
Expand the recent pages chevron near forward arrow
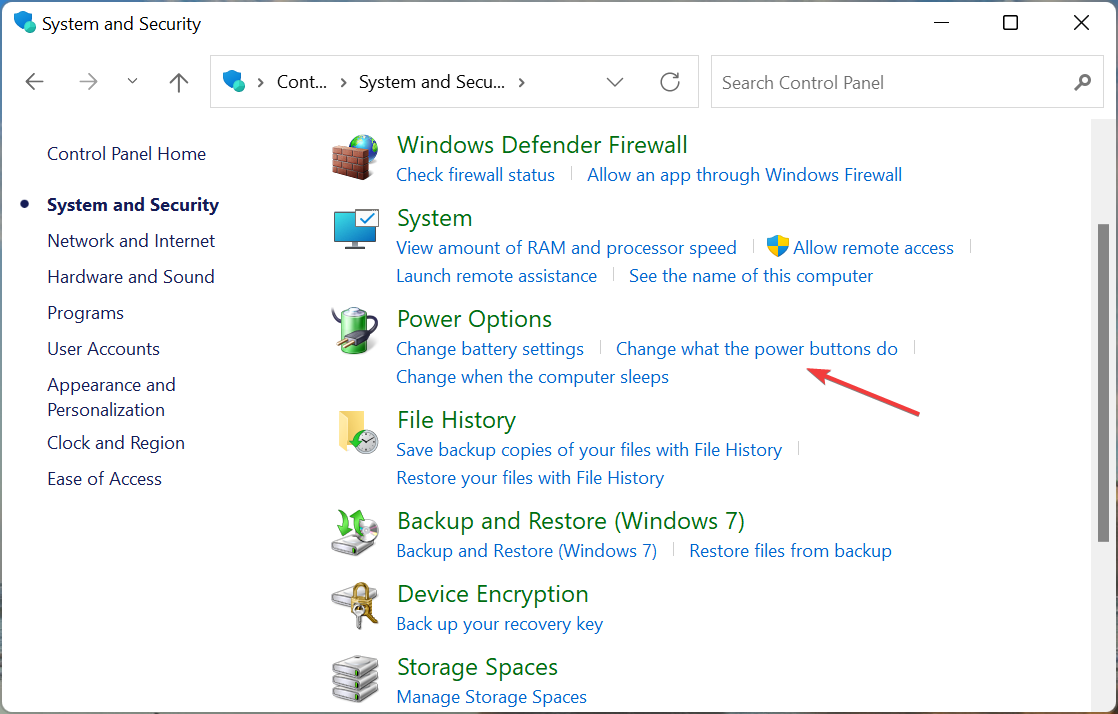132,82
